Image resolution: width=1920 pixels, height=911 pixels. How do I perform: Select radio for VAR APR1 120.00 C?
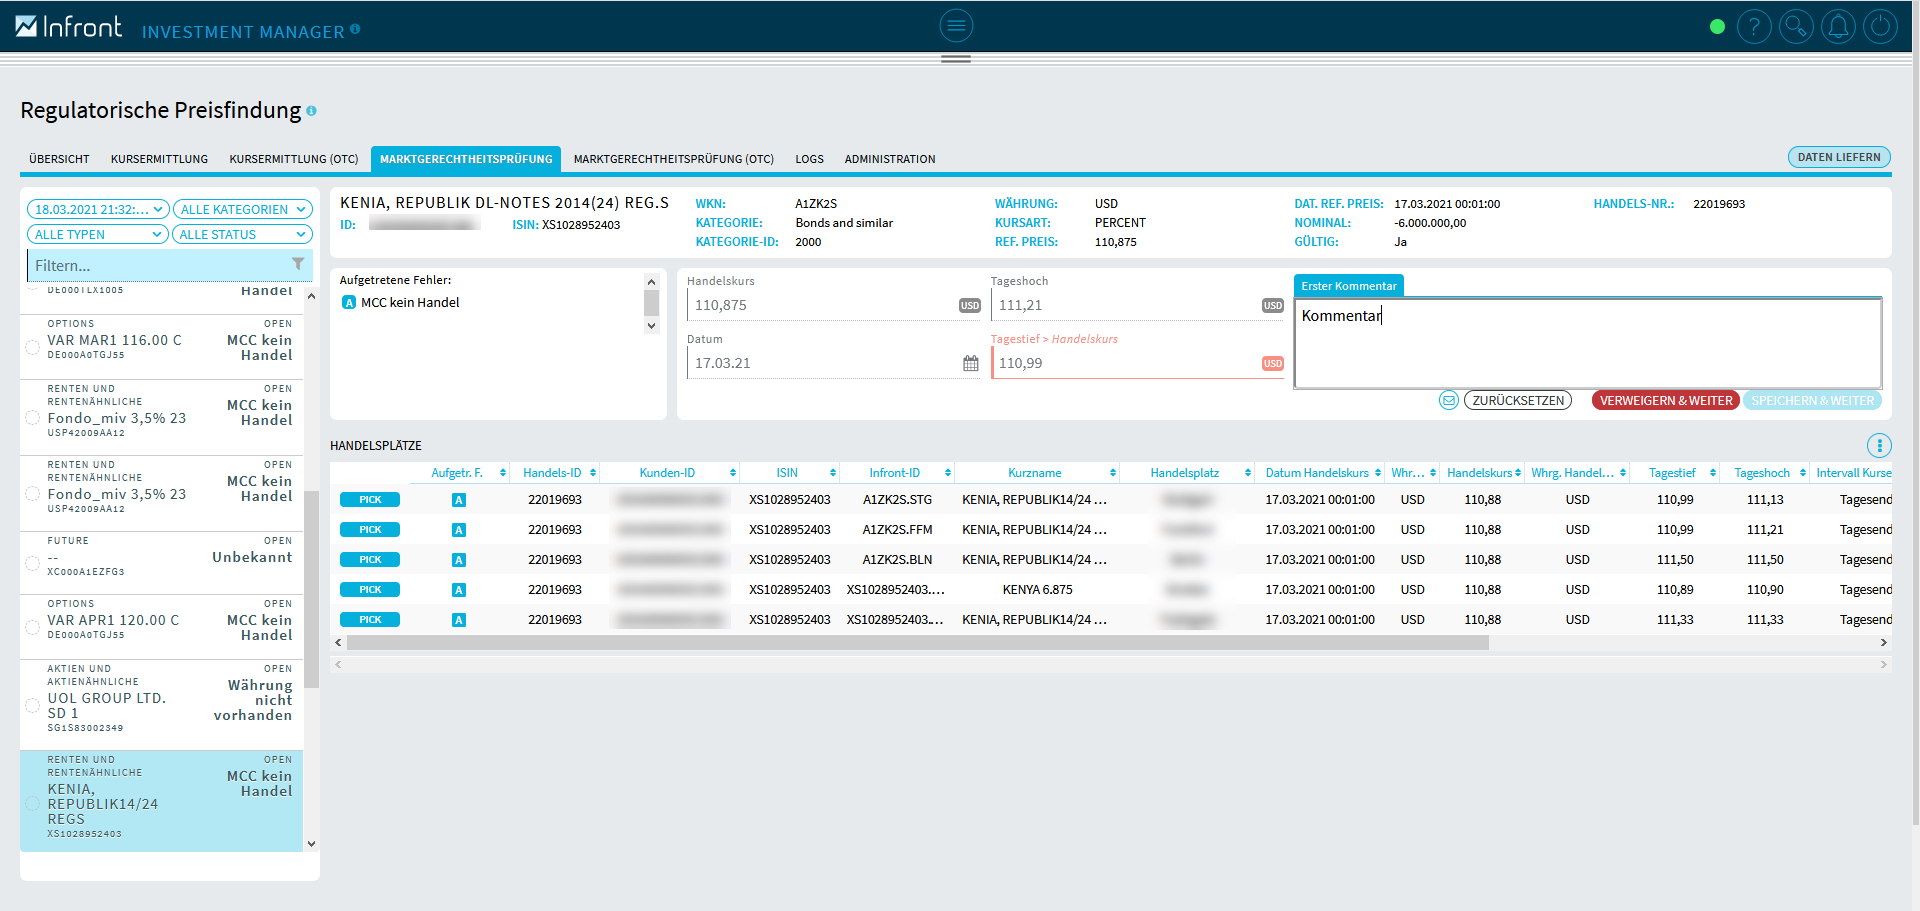32,628
